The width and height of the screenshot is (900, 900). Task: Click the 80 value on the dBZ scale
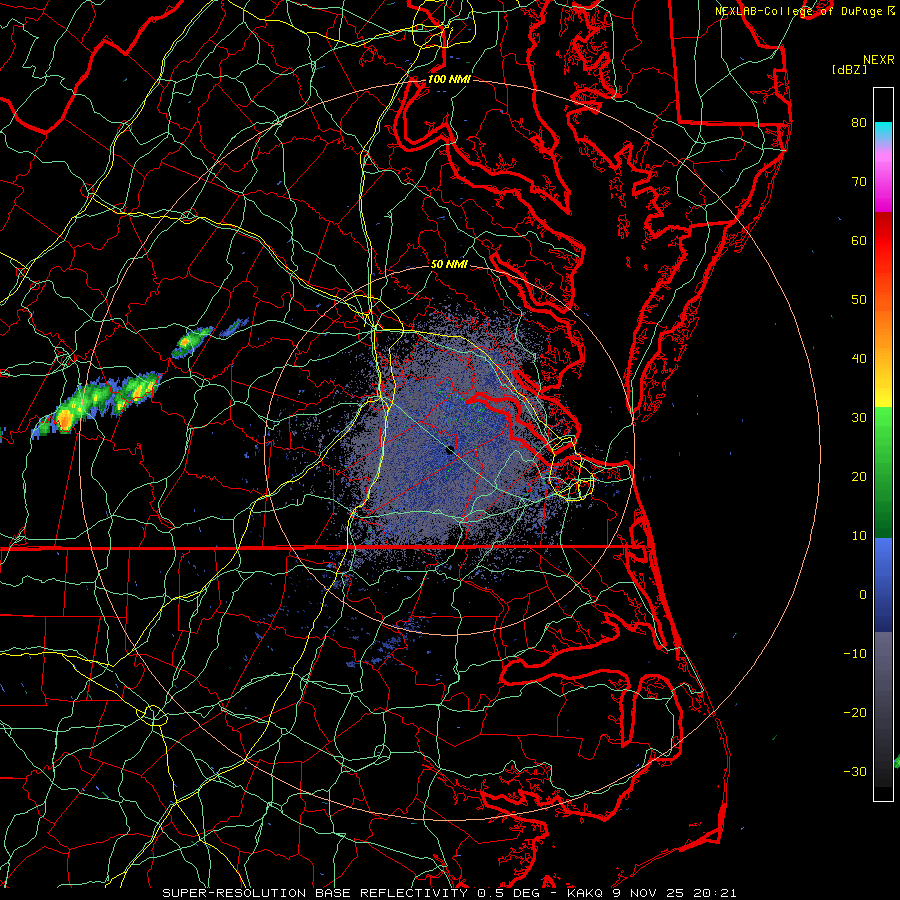coord(859,122)
